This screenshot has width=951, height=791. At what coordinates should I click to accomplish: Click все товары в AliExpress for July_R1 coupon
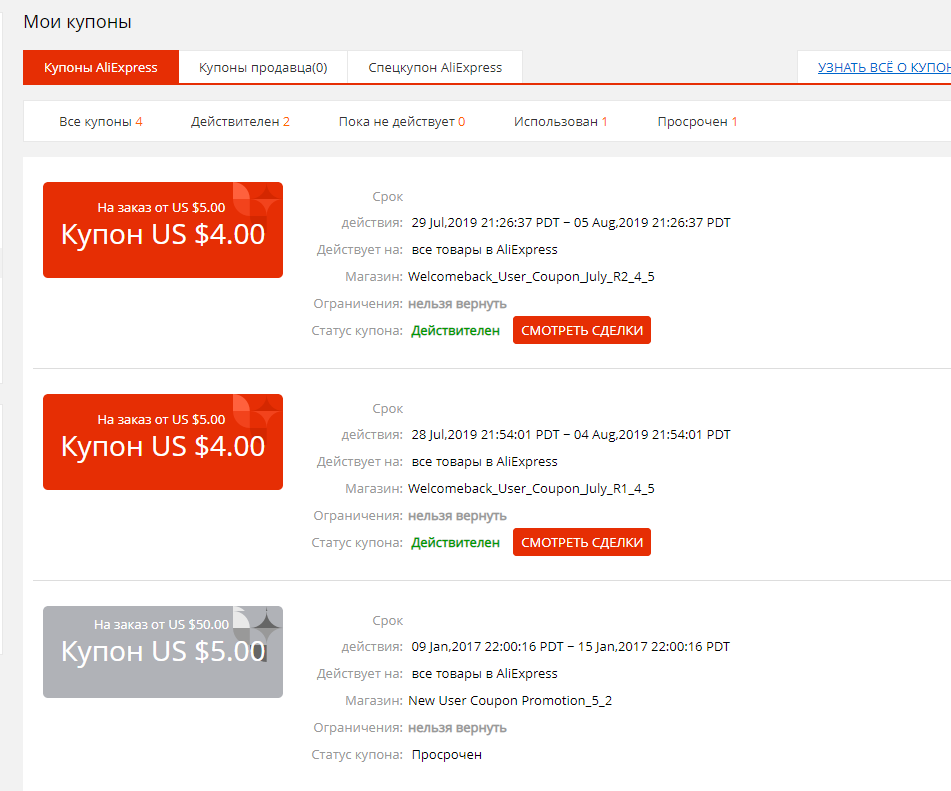[x=484, y=462]
